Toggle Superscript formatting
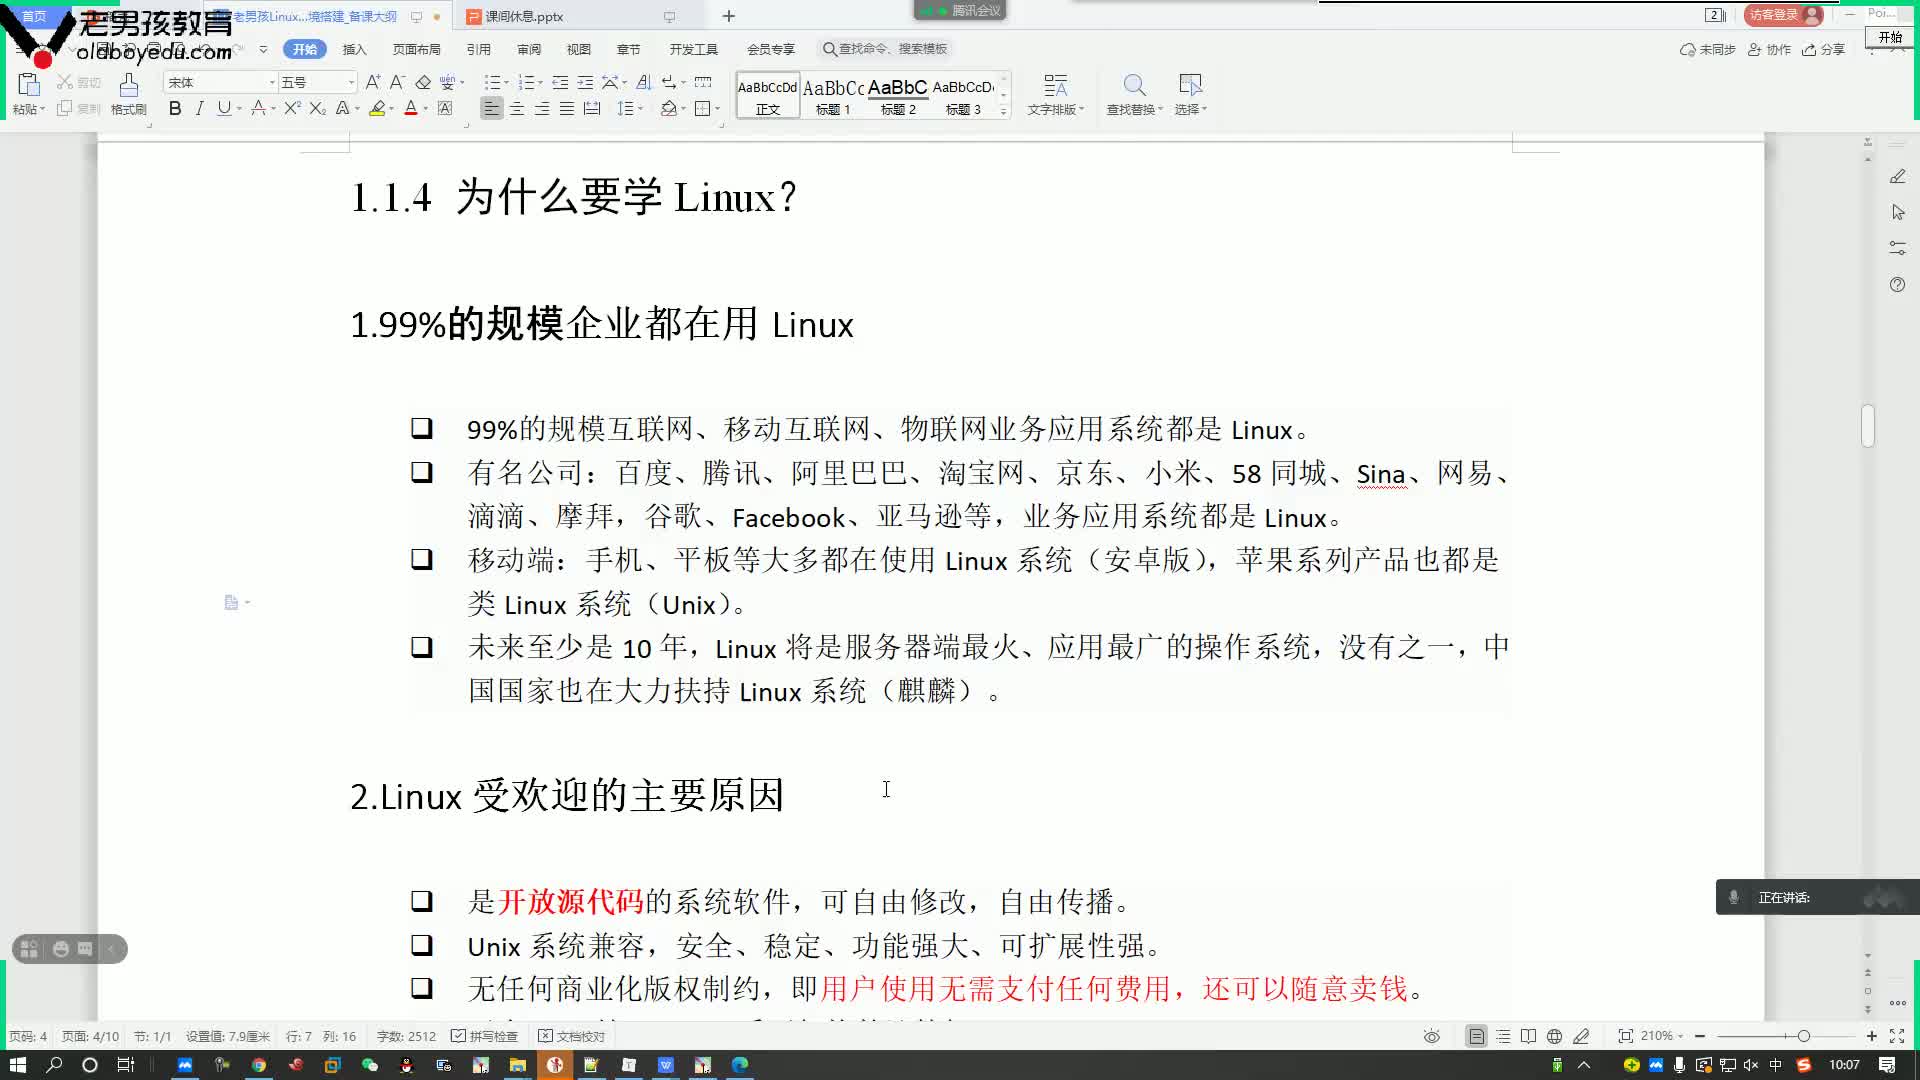The height and width of the screenshot is (1080, 1920). 291,108
